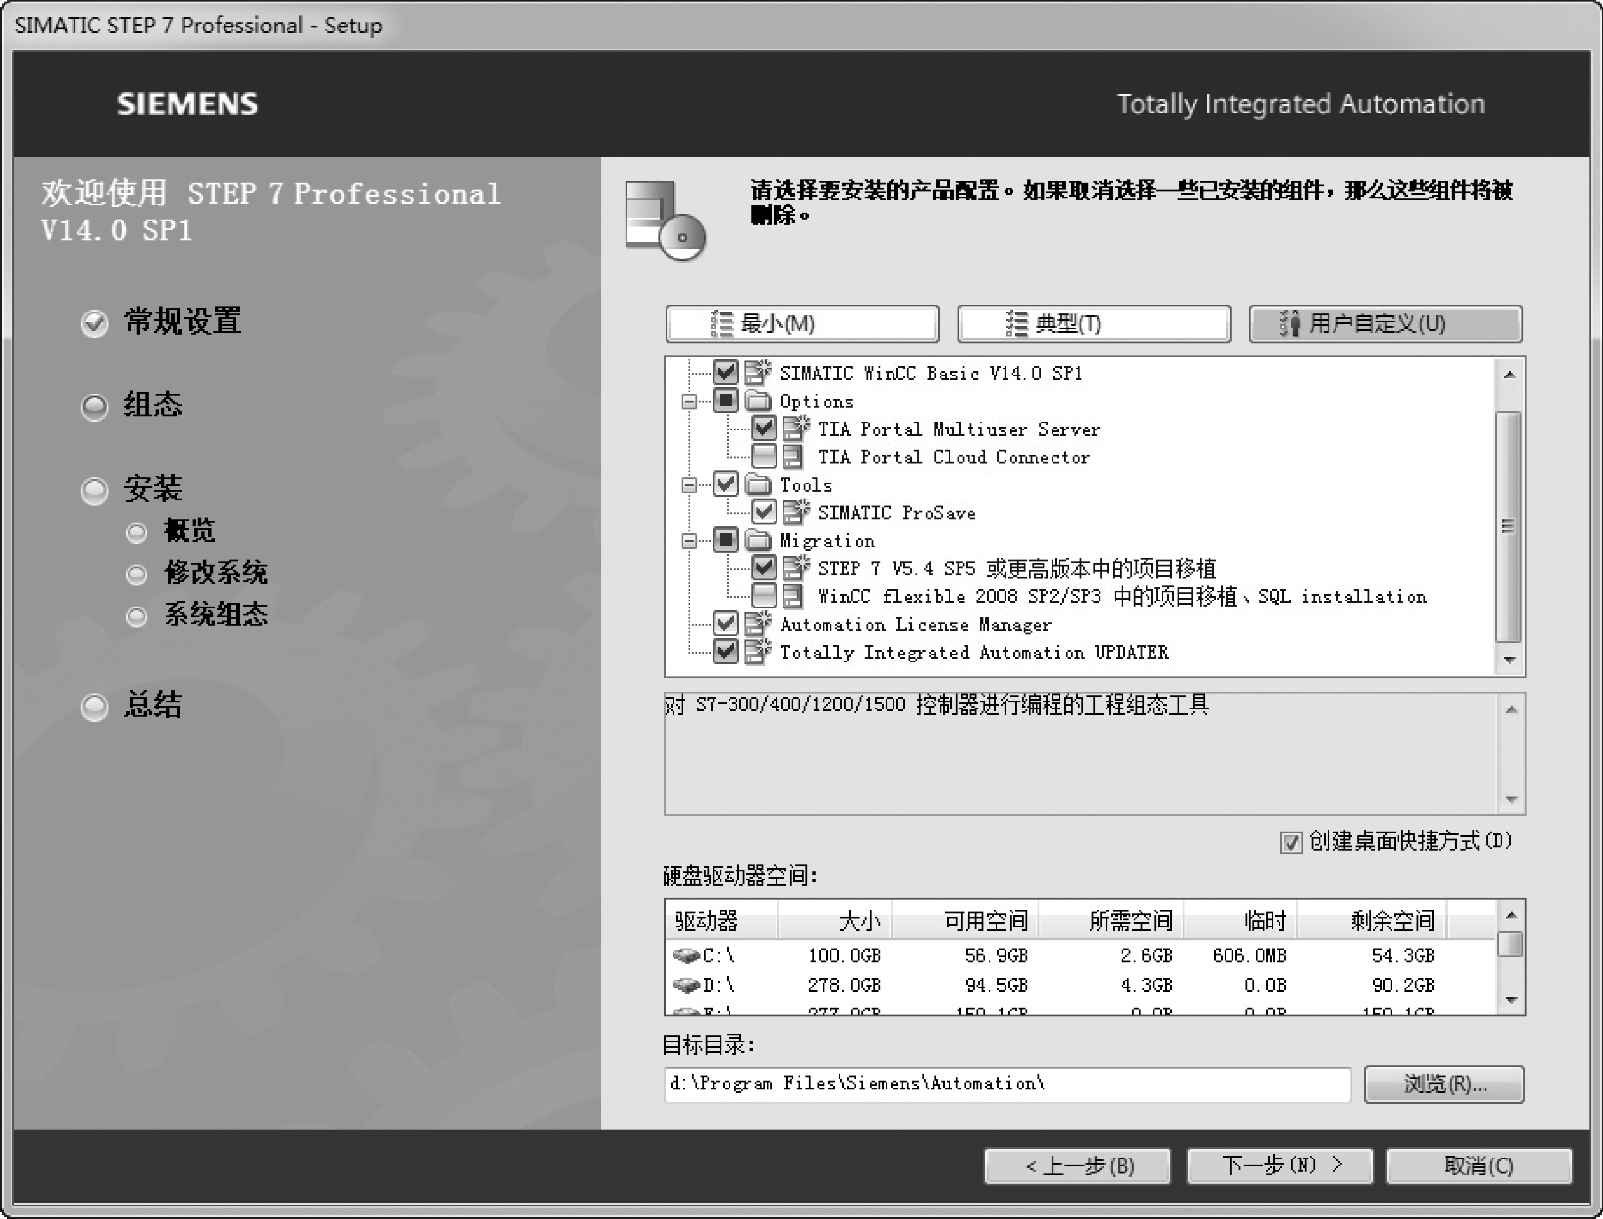The image size is (1603, 1219).
Task: Click the WinCC flexible 2008 migration component icon
Action: [793, 596]
